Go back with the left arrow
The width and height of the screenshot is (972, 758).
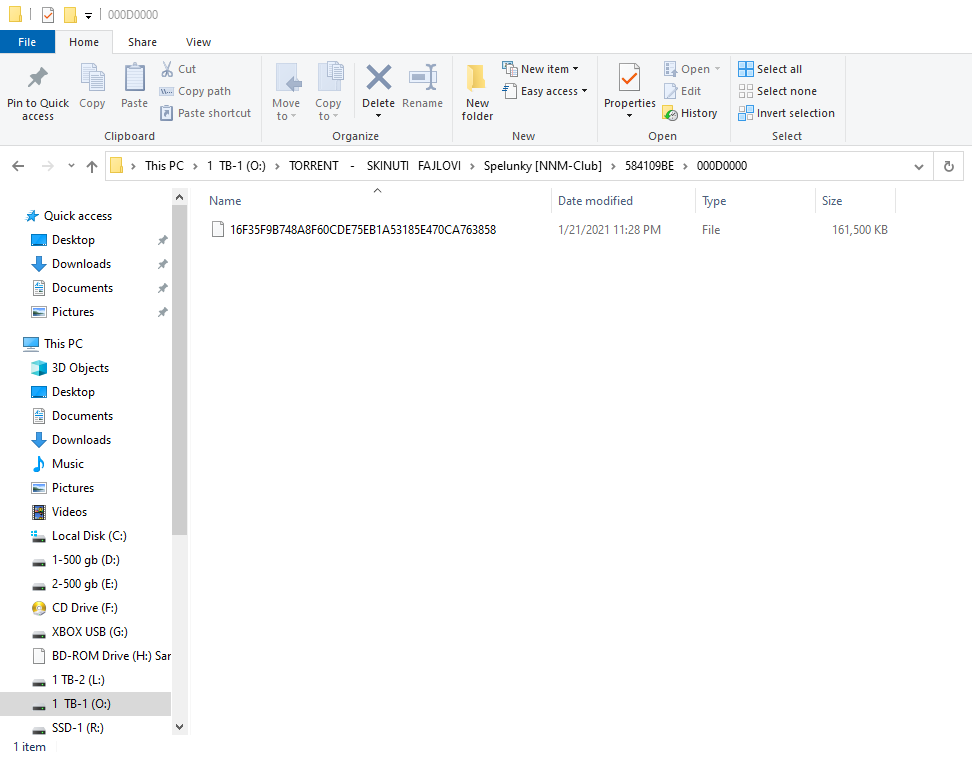click(x=19, y=165)
